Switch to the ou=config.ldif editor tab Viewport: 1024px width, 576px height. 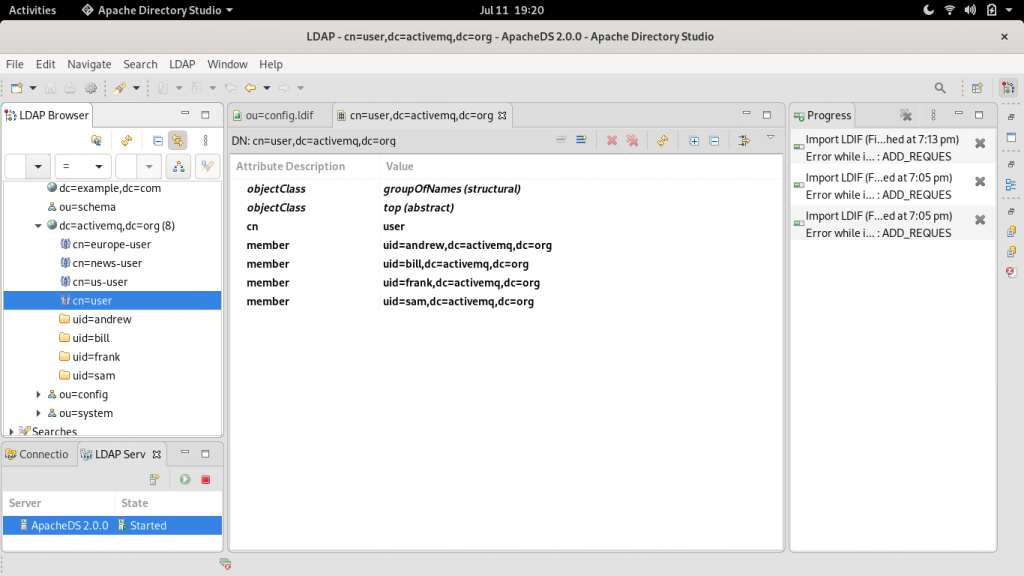pyautogui.click(x=279, y=115)
